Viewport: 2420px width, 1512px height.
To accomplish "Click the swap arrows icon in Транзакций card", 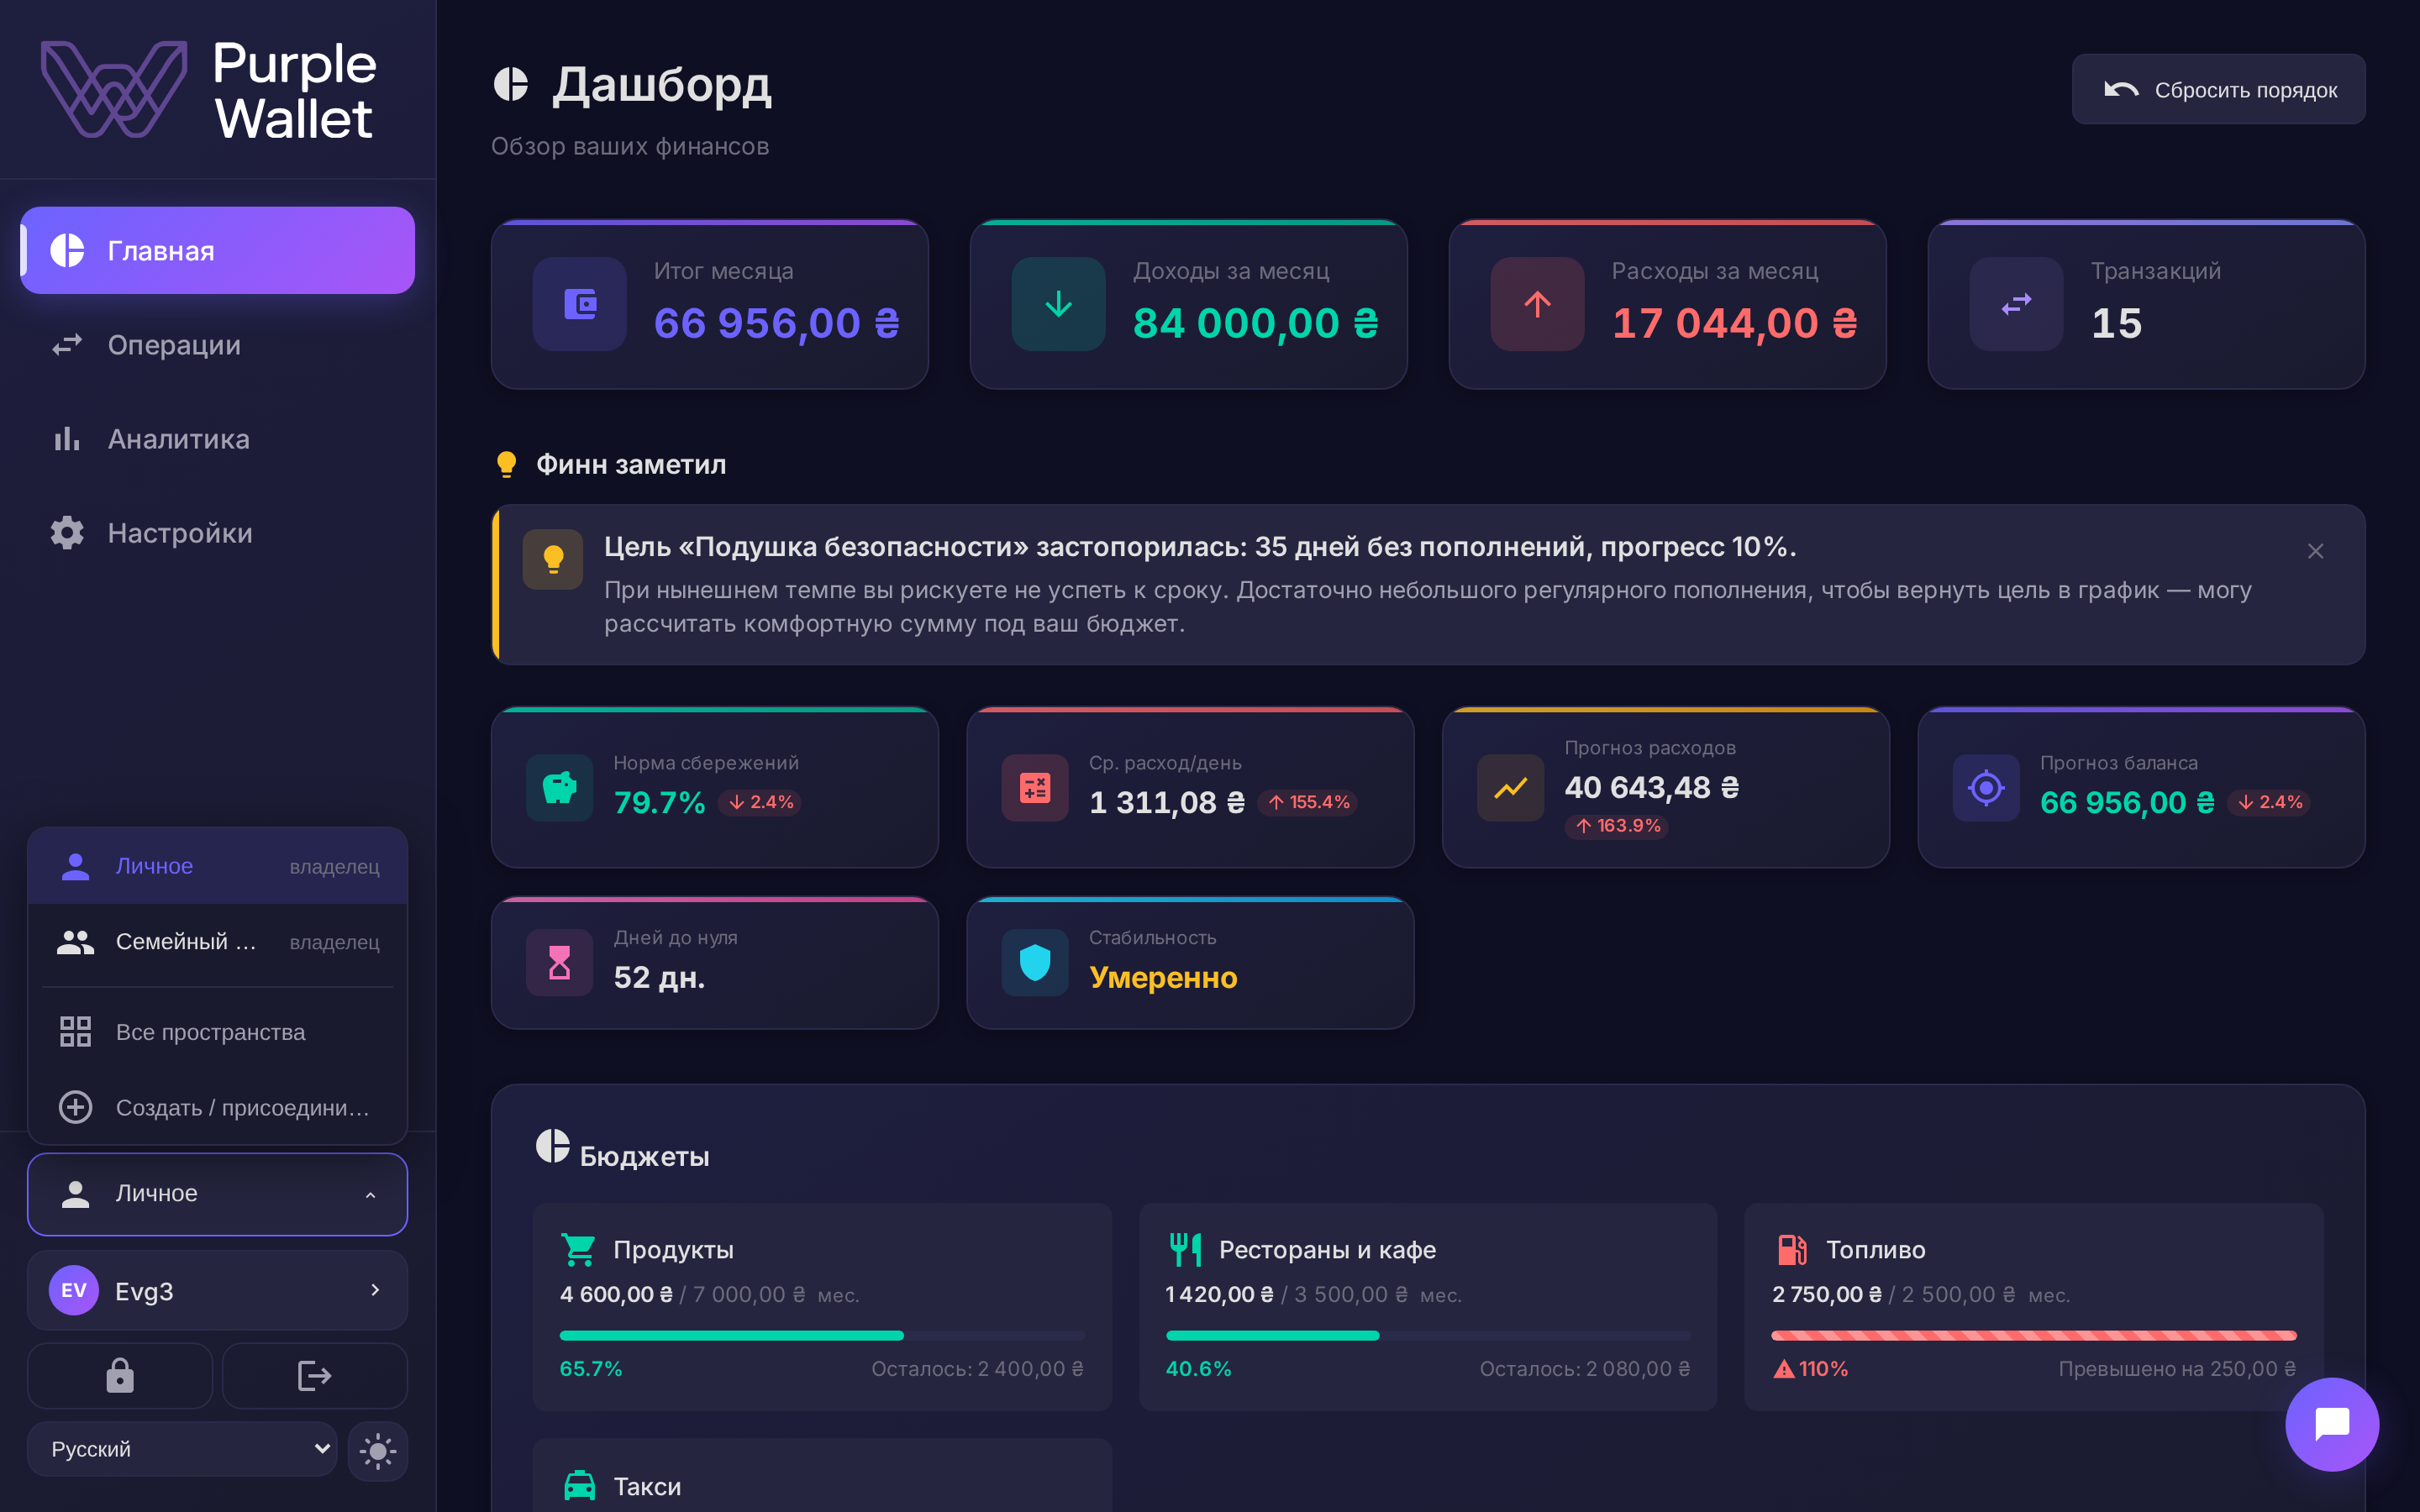I will coord(2016,304).
